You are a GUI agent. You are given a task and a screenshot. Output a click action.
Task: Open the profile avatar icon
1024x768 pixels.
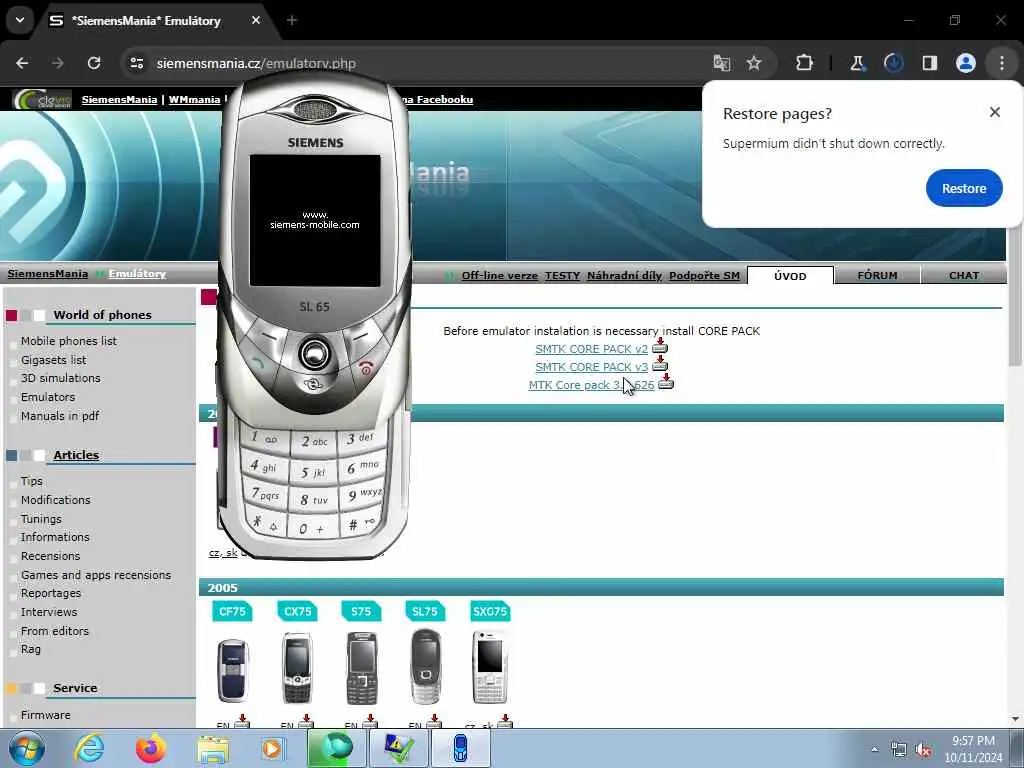pos(966,63)
